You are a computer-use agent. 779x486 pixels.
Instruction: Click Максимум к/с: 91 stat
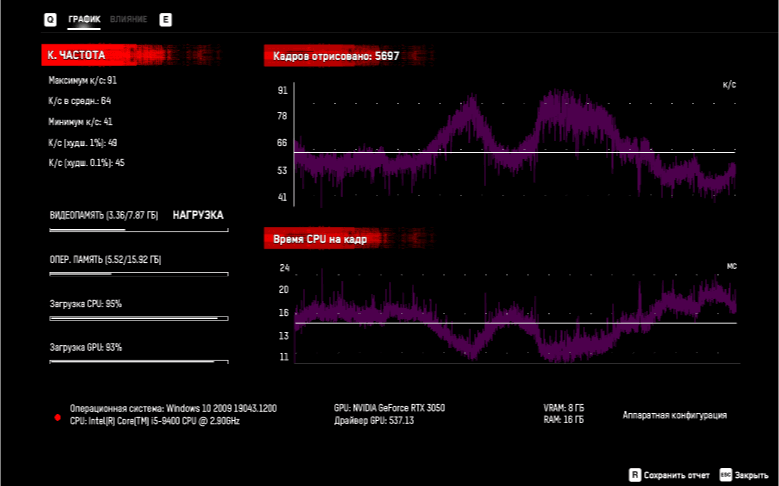coord(82,80)
